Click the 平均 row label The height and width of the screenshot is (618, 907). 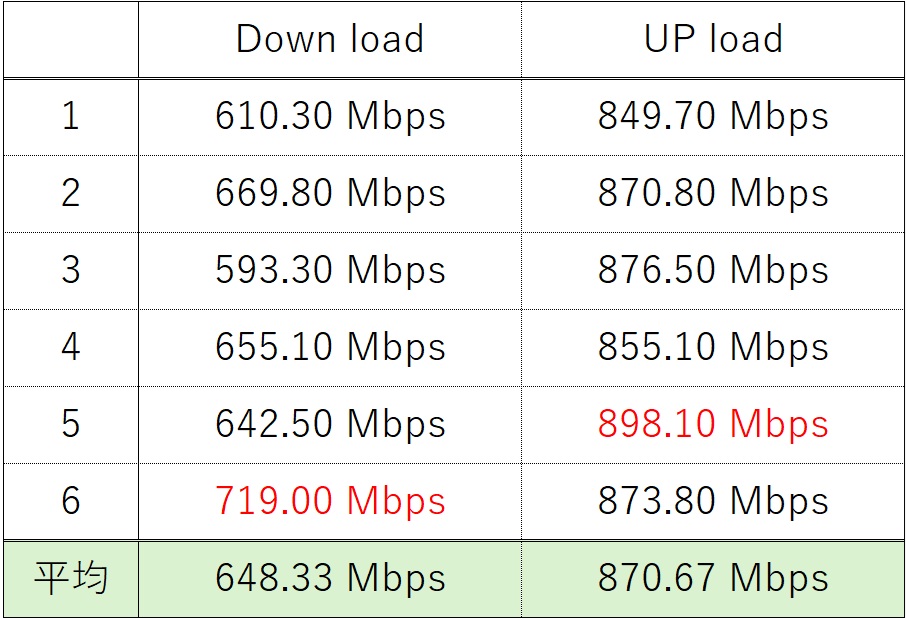[x=70, y=578]
